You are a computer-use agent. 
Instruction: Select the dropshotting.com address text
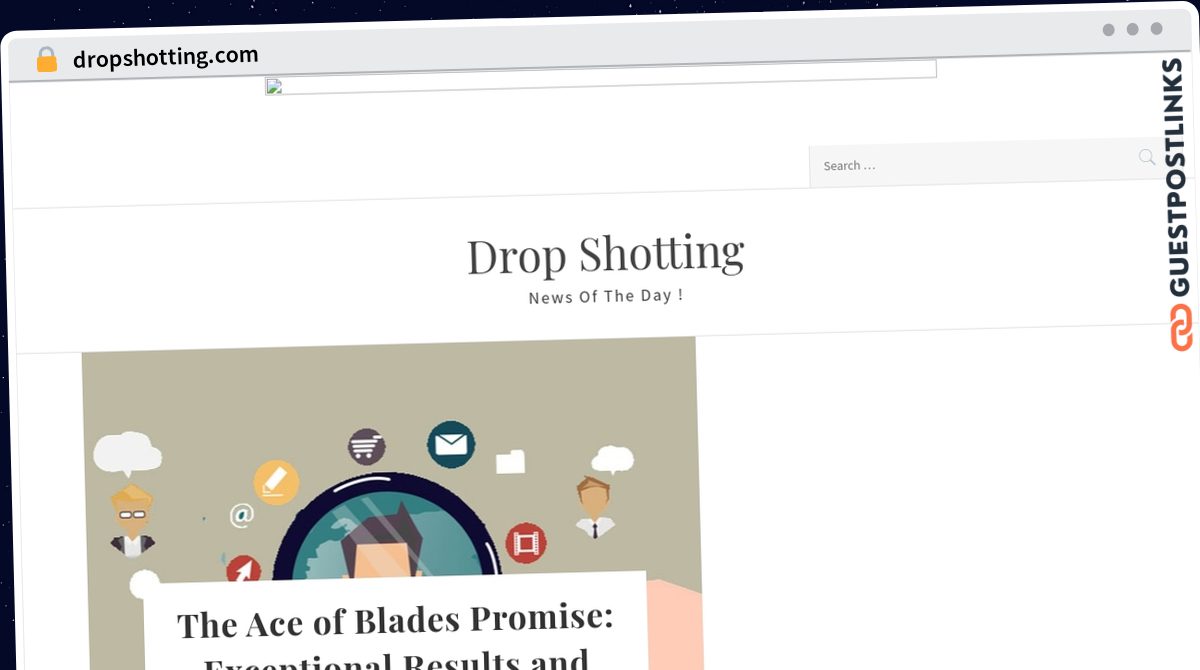pos(166,57)
